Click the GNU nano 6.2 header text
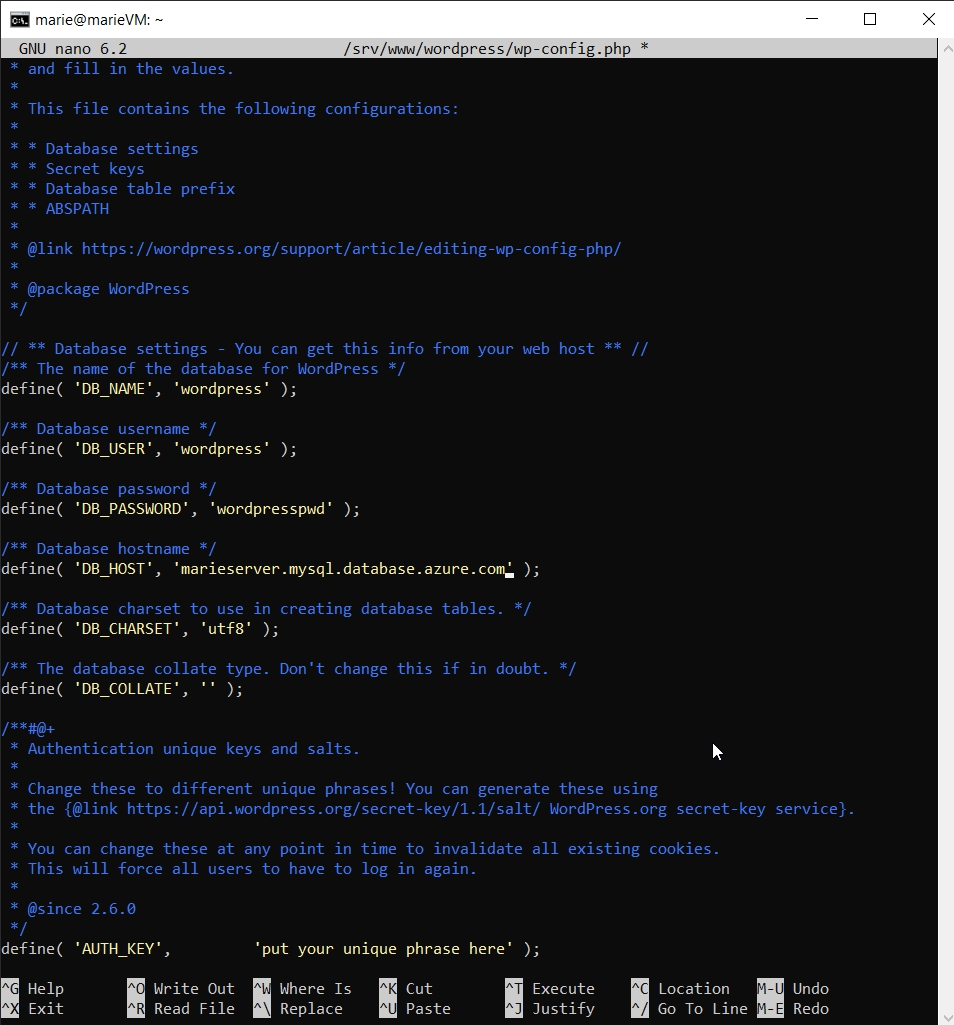 pyautogui.click(x=73, y=49)
